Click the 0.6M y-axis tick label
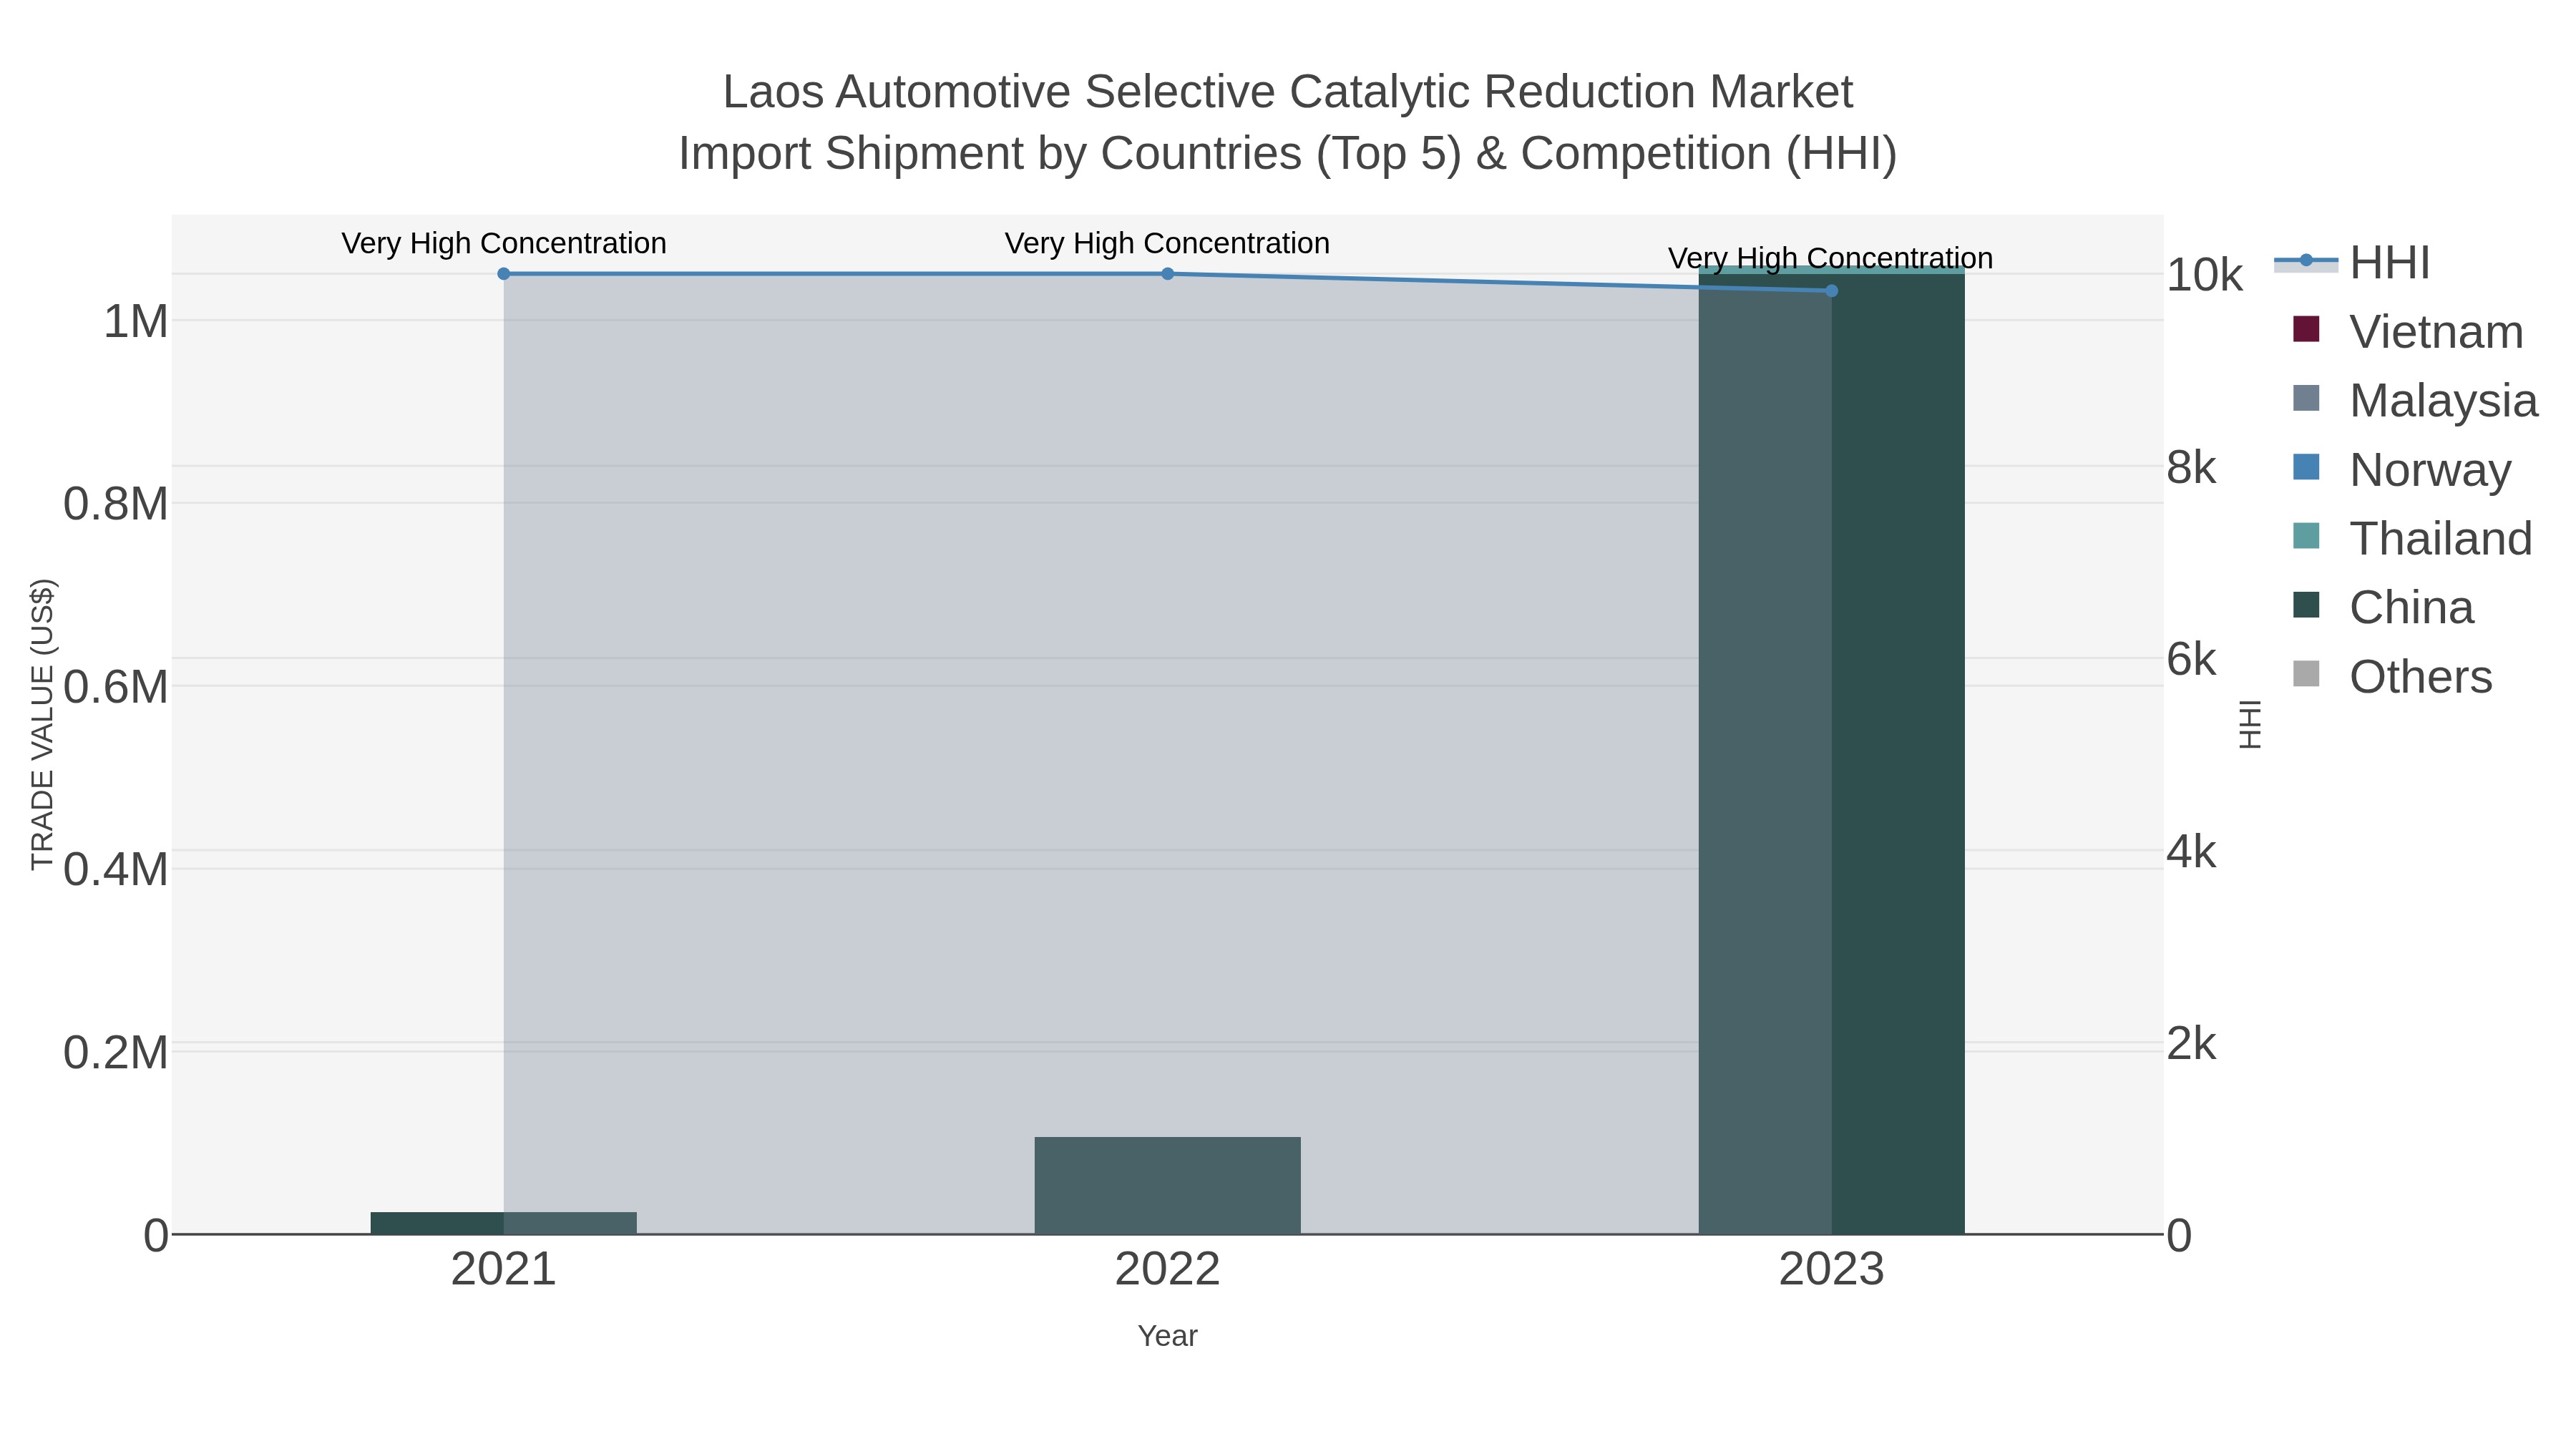The width and height of the screenshot is (2576, 1449). coord(116,687)
